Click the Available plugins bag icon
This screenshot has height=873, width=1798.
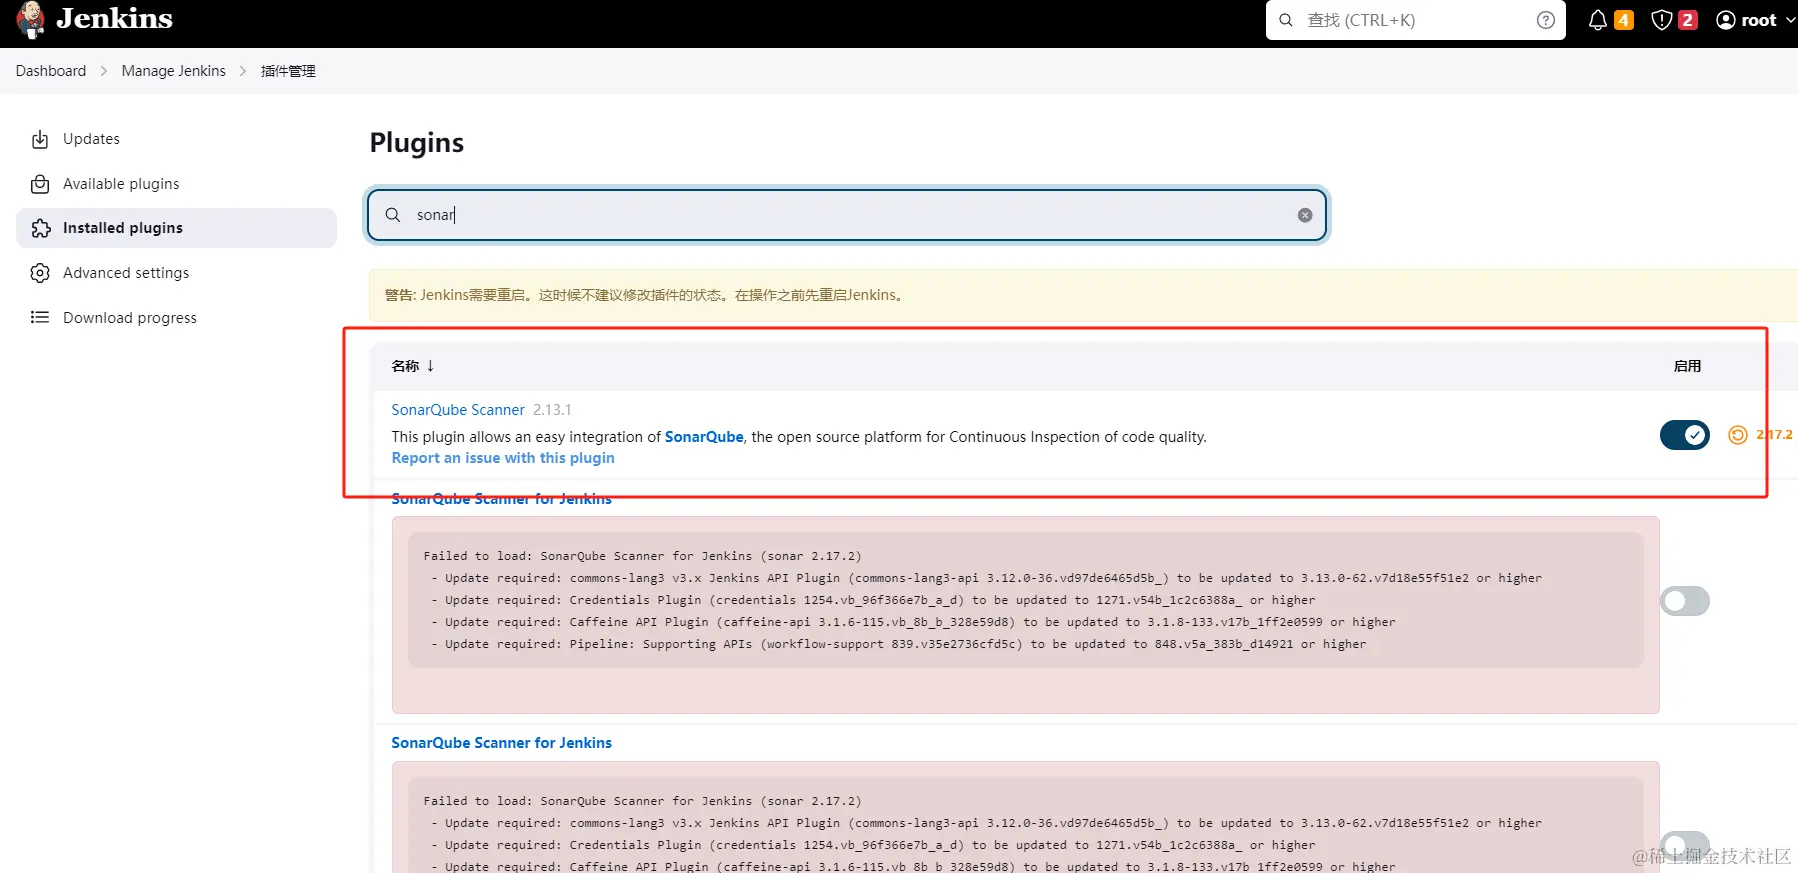40,184
